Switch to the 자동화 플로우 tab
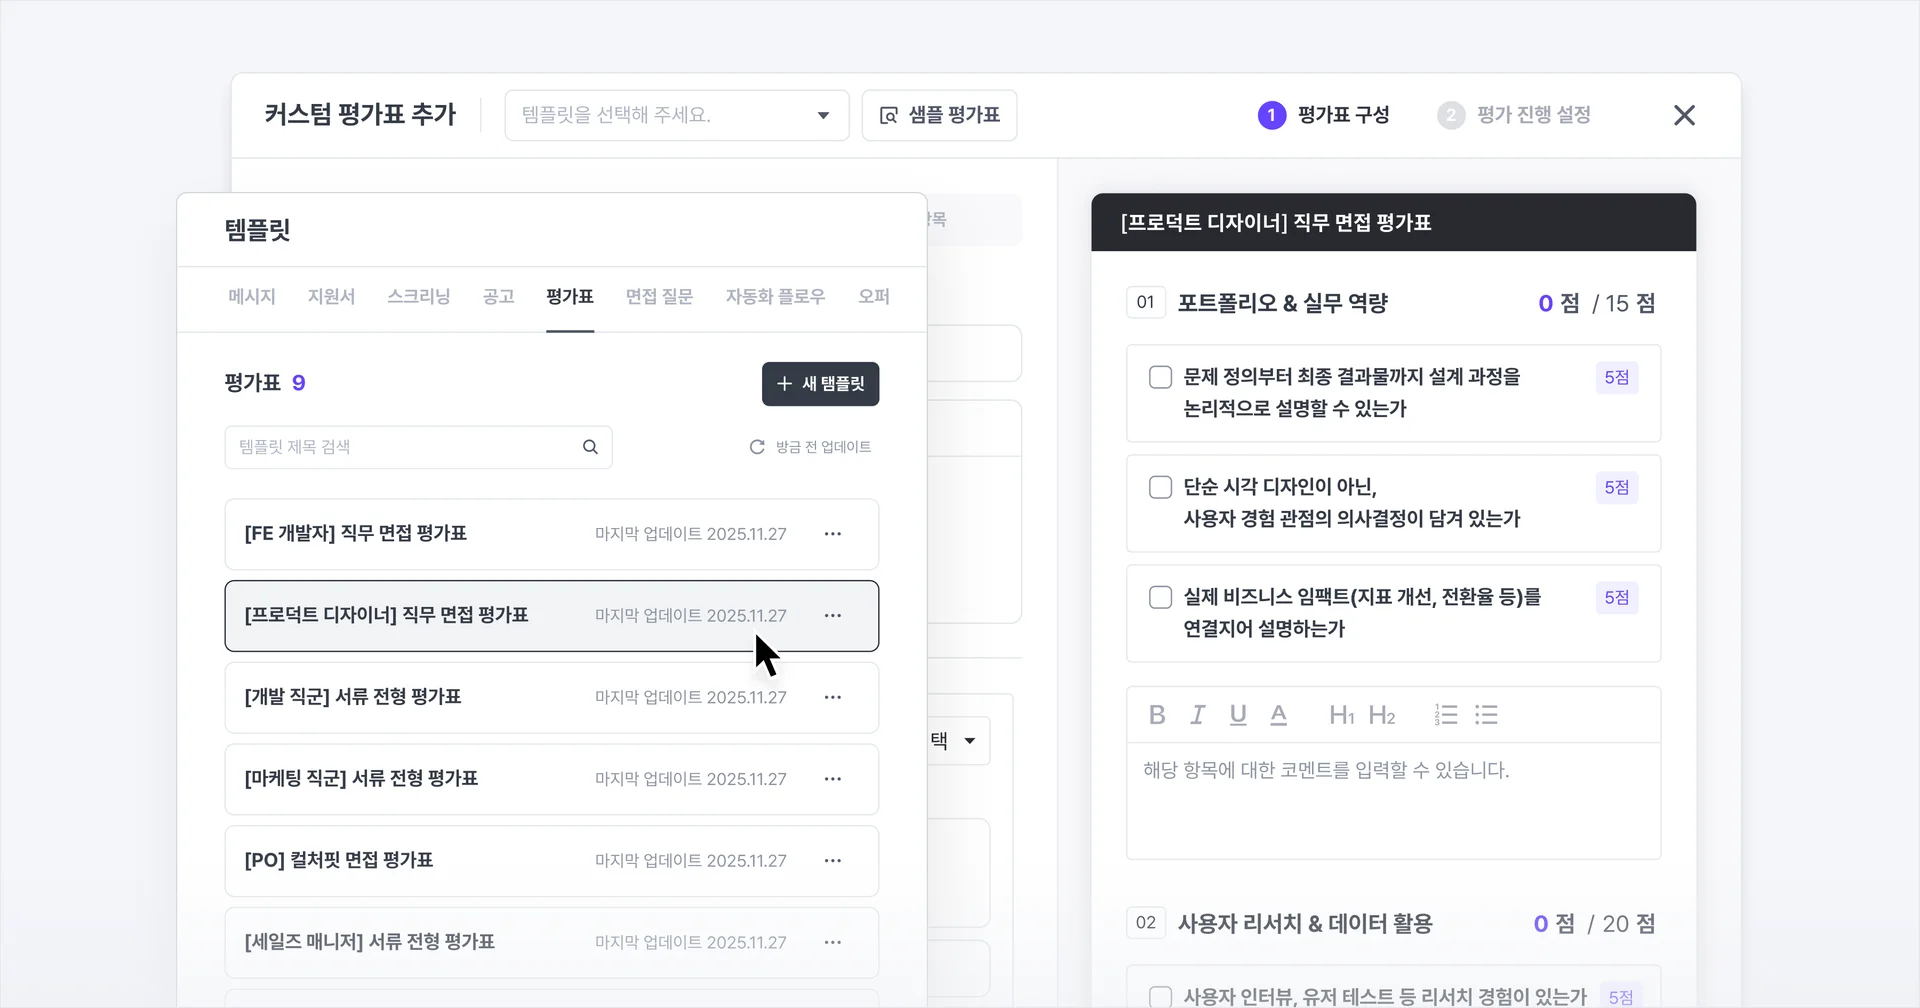 [775, 296]
